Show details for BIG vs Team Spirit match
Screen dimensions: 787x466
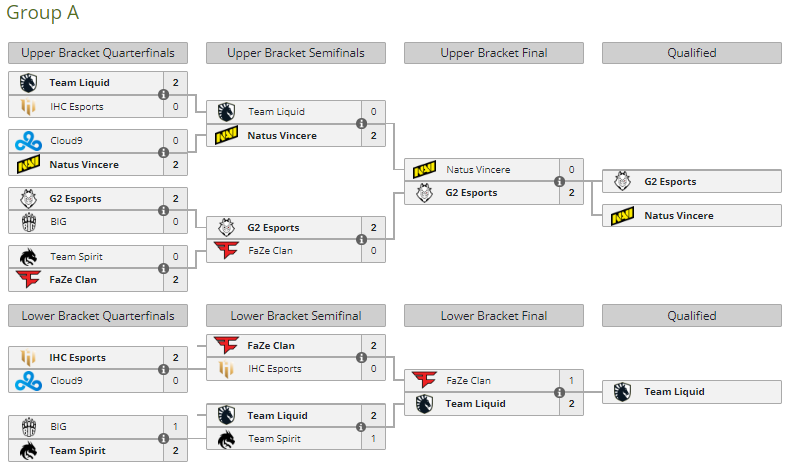[163, 439]
